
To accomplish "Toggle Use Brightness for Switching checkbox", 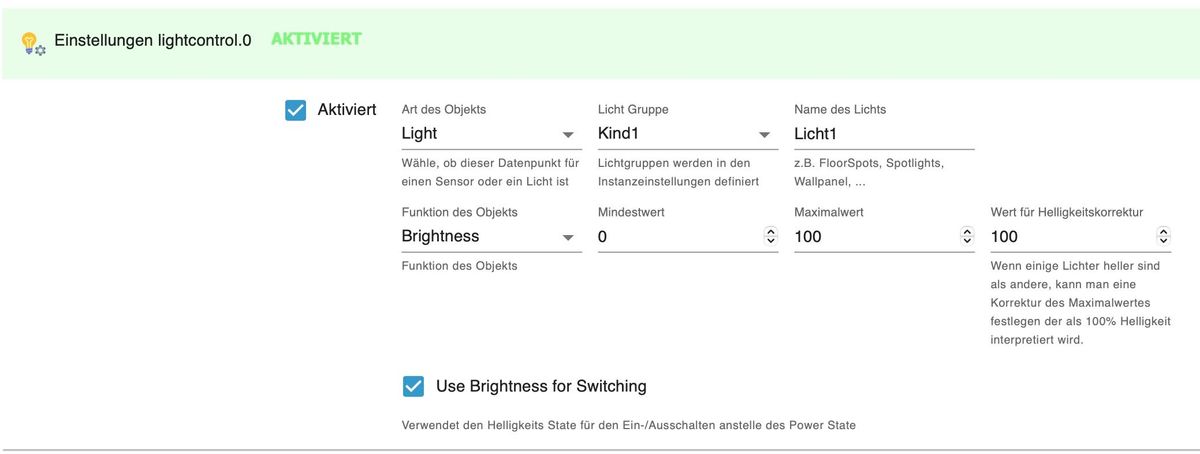I will click(x=413, y=386).
